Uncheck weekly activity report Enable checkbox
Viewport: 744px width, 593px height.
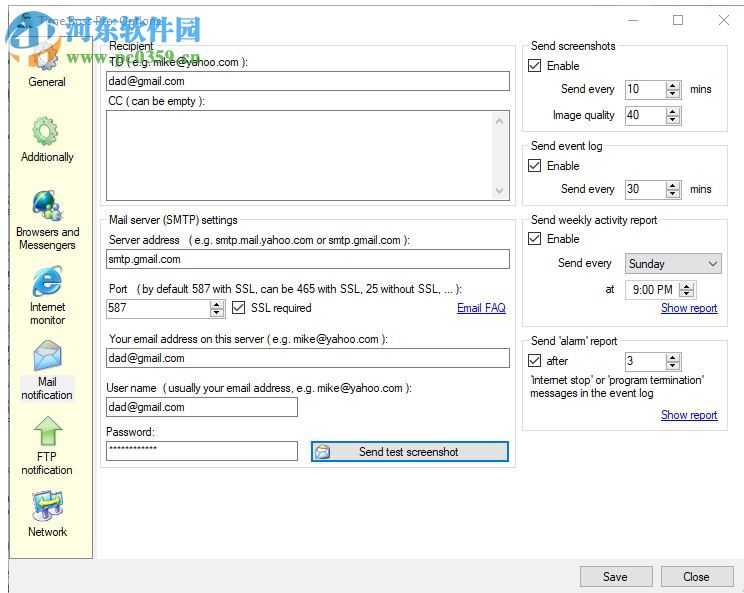[x=534, y=239]
